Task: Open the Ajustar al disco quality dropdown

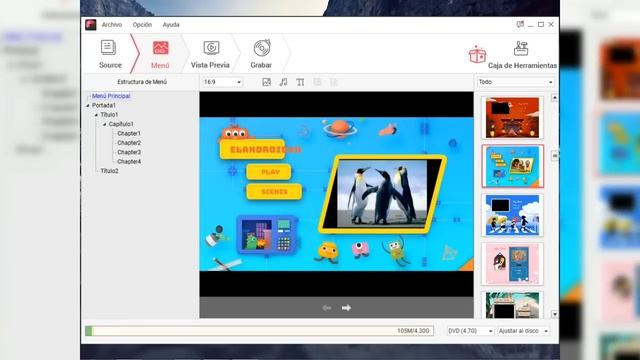Action: coord(523,331)
